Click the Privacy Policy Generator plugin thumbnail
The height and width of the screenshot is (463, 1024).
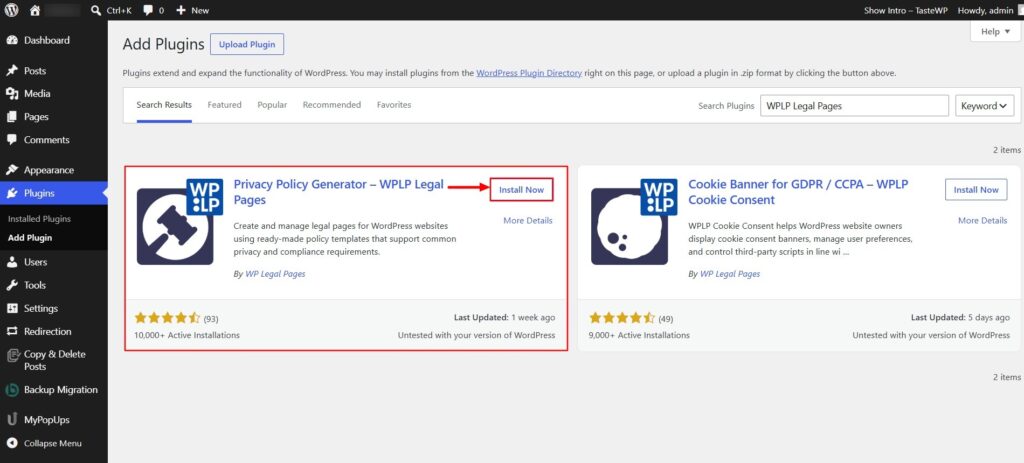point(180,221)
